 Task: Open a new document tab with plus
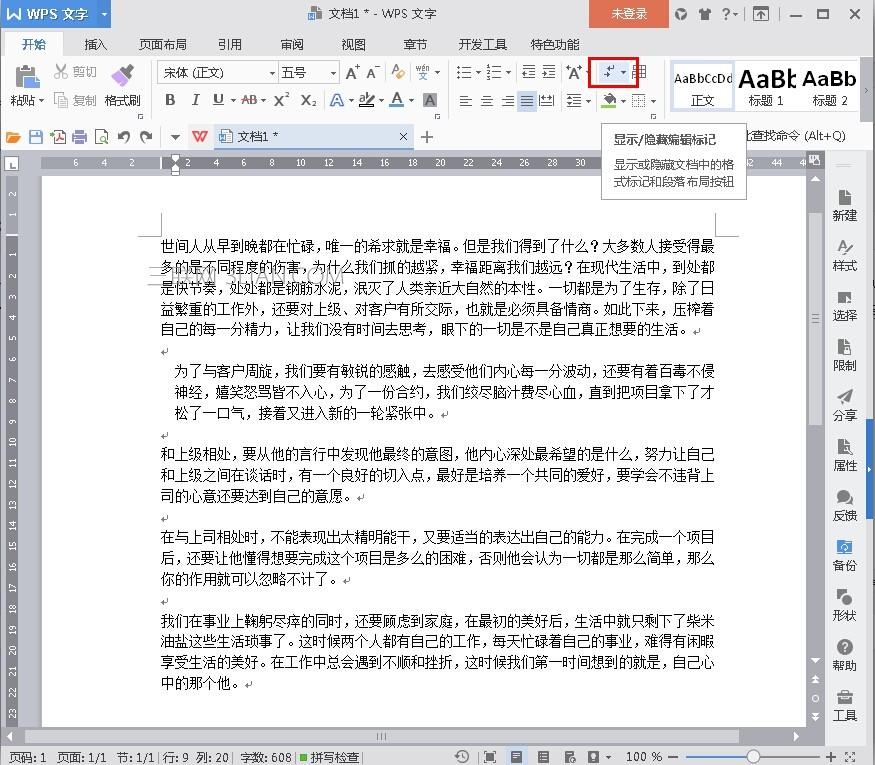click(427, 137)
